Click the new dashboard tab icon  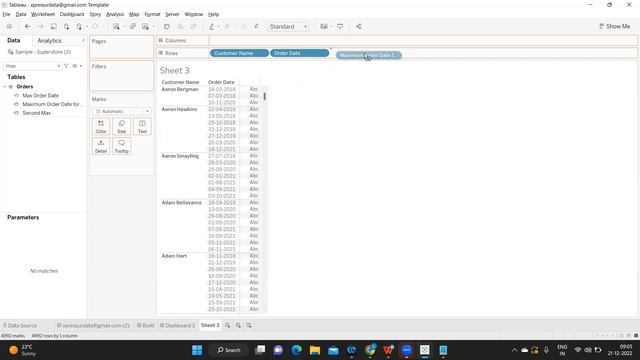(x=238, y=325)
